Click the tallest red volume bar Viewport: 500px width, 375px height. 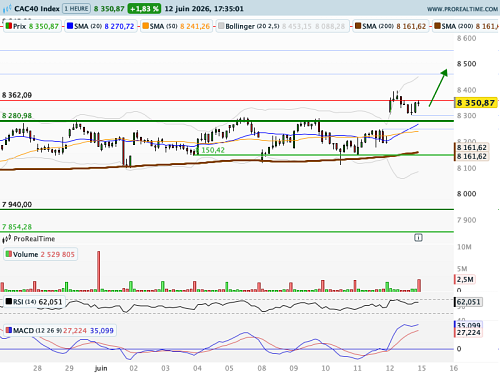pyautogui.click(x=98, y=271)
